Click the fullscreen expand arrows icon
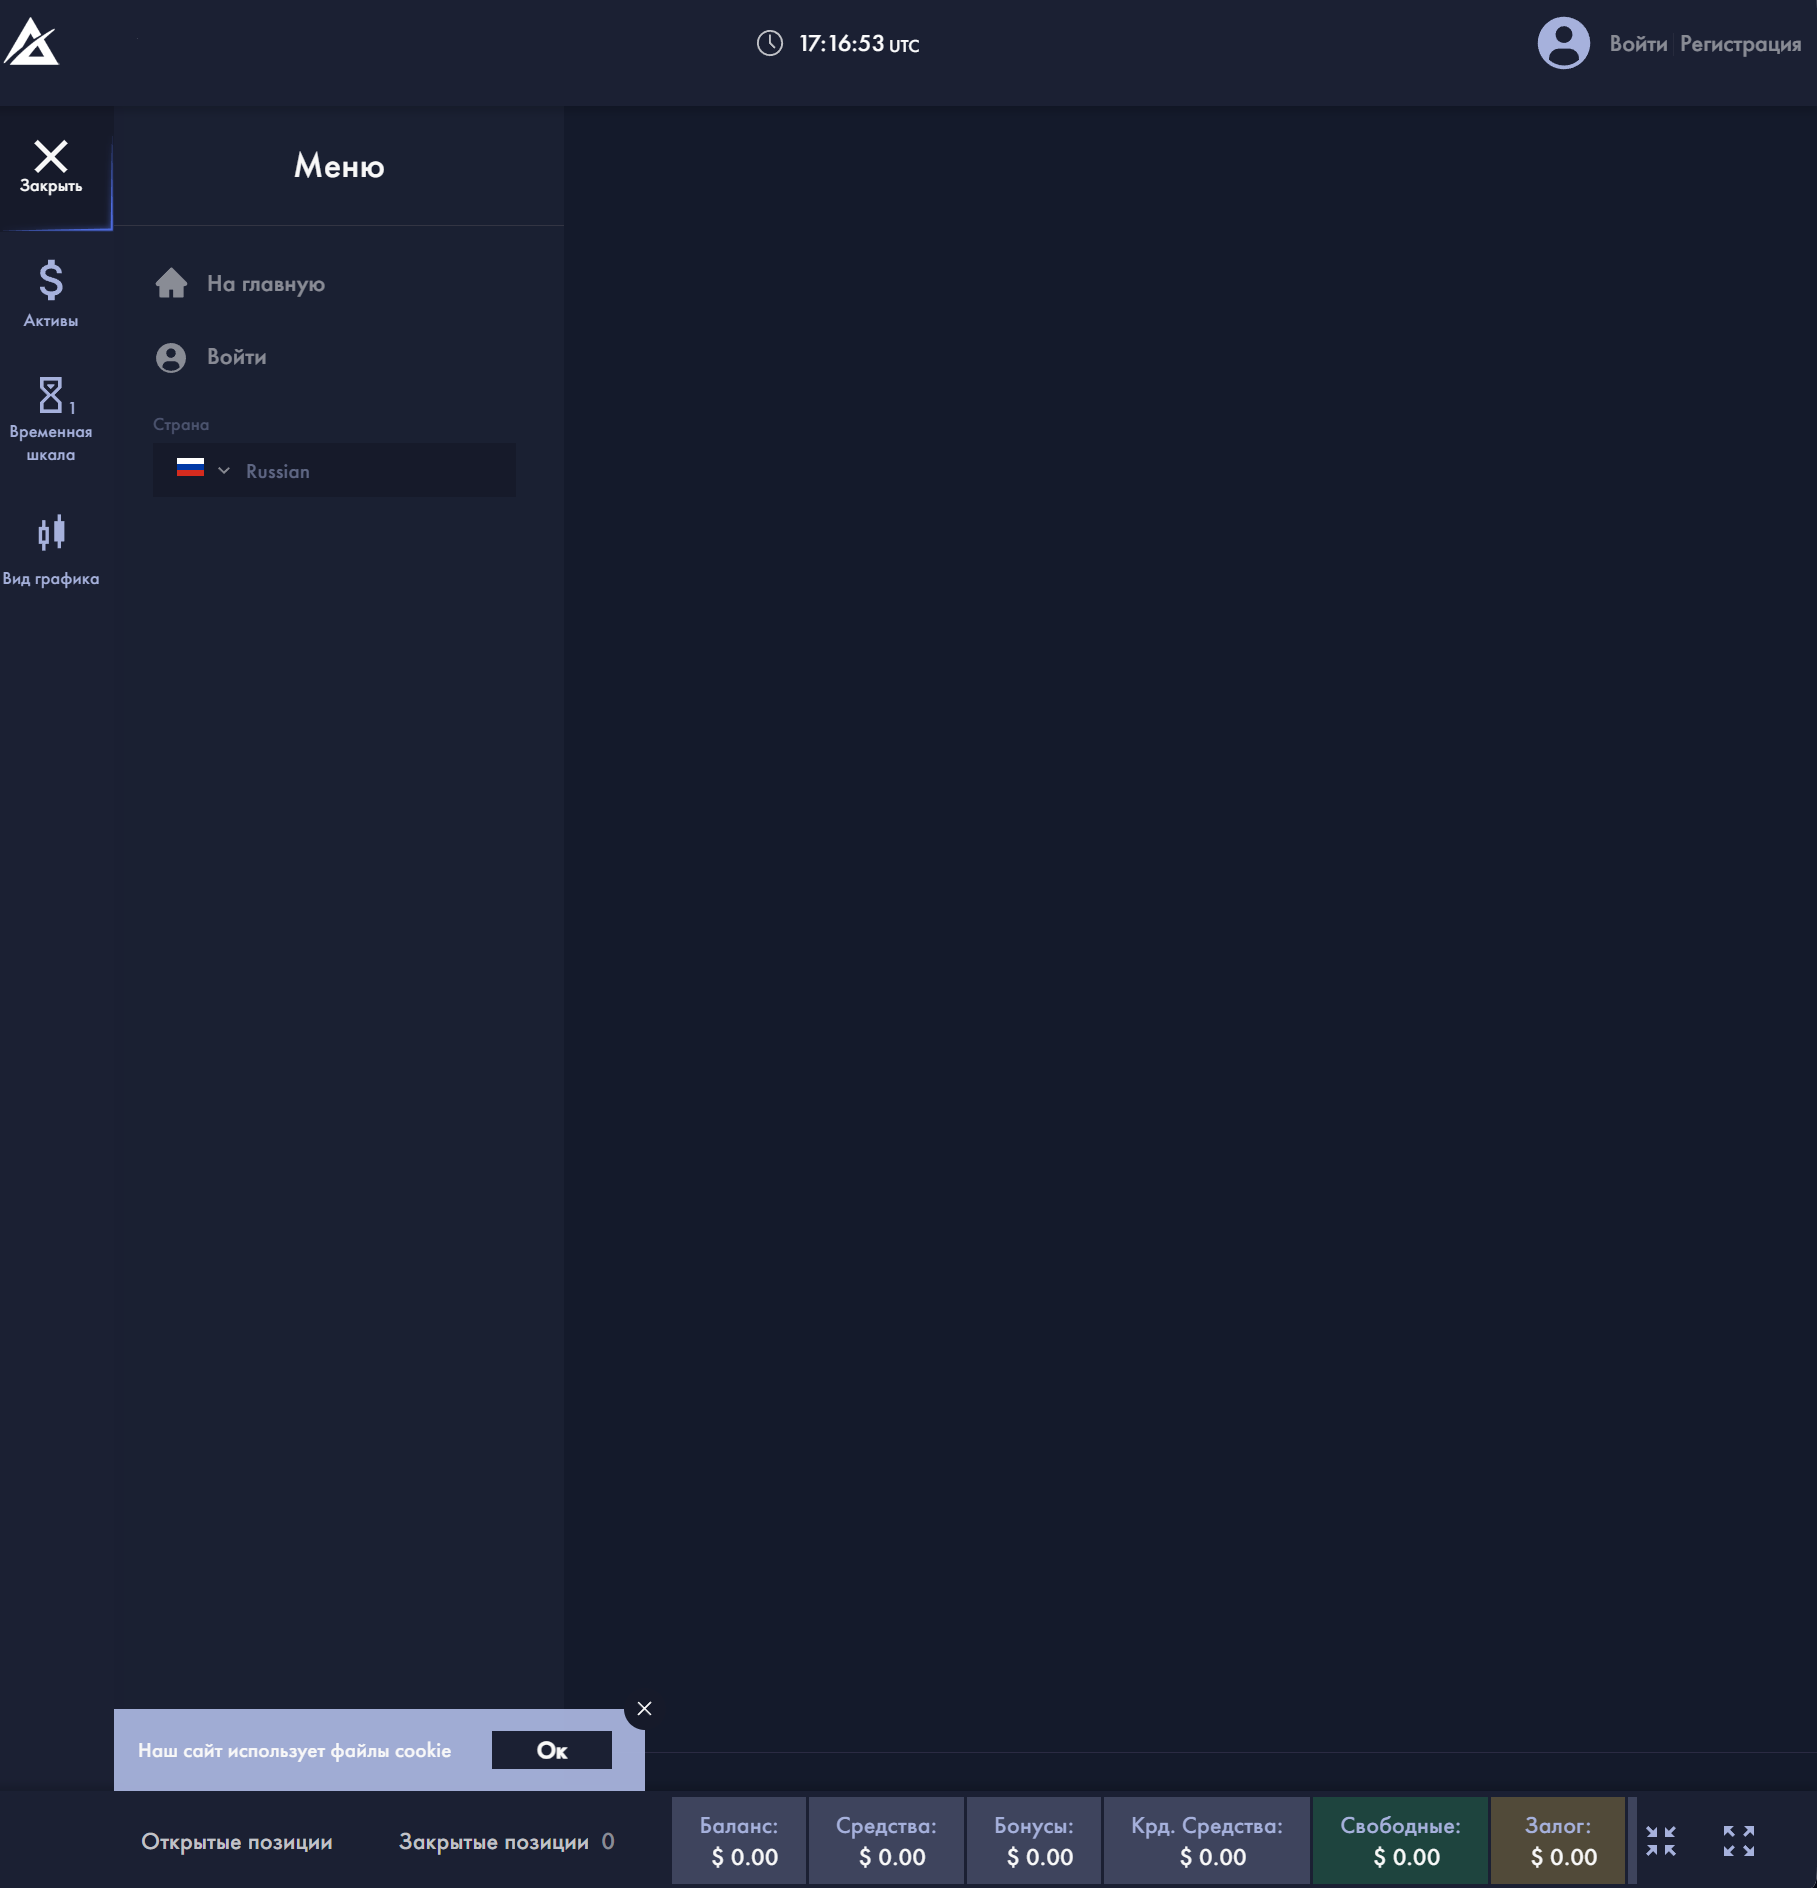Image resolution: width=1817 pixels, height=1888 pixels. pyautogui.click(x=1739, y=1841)
